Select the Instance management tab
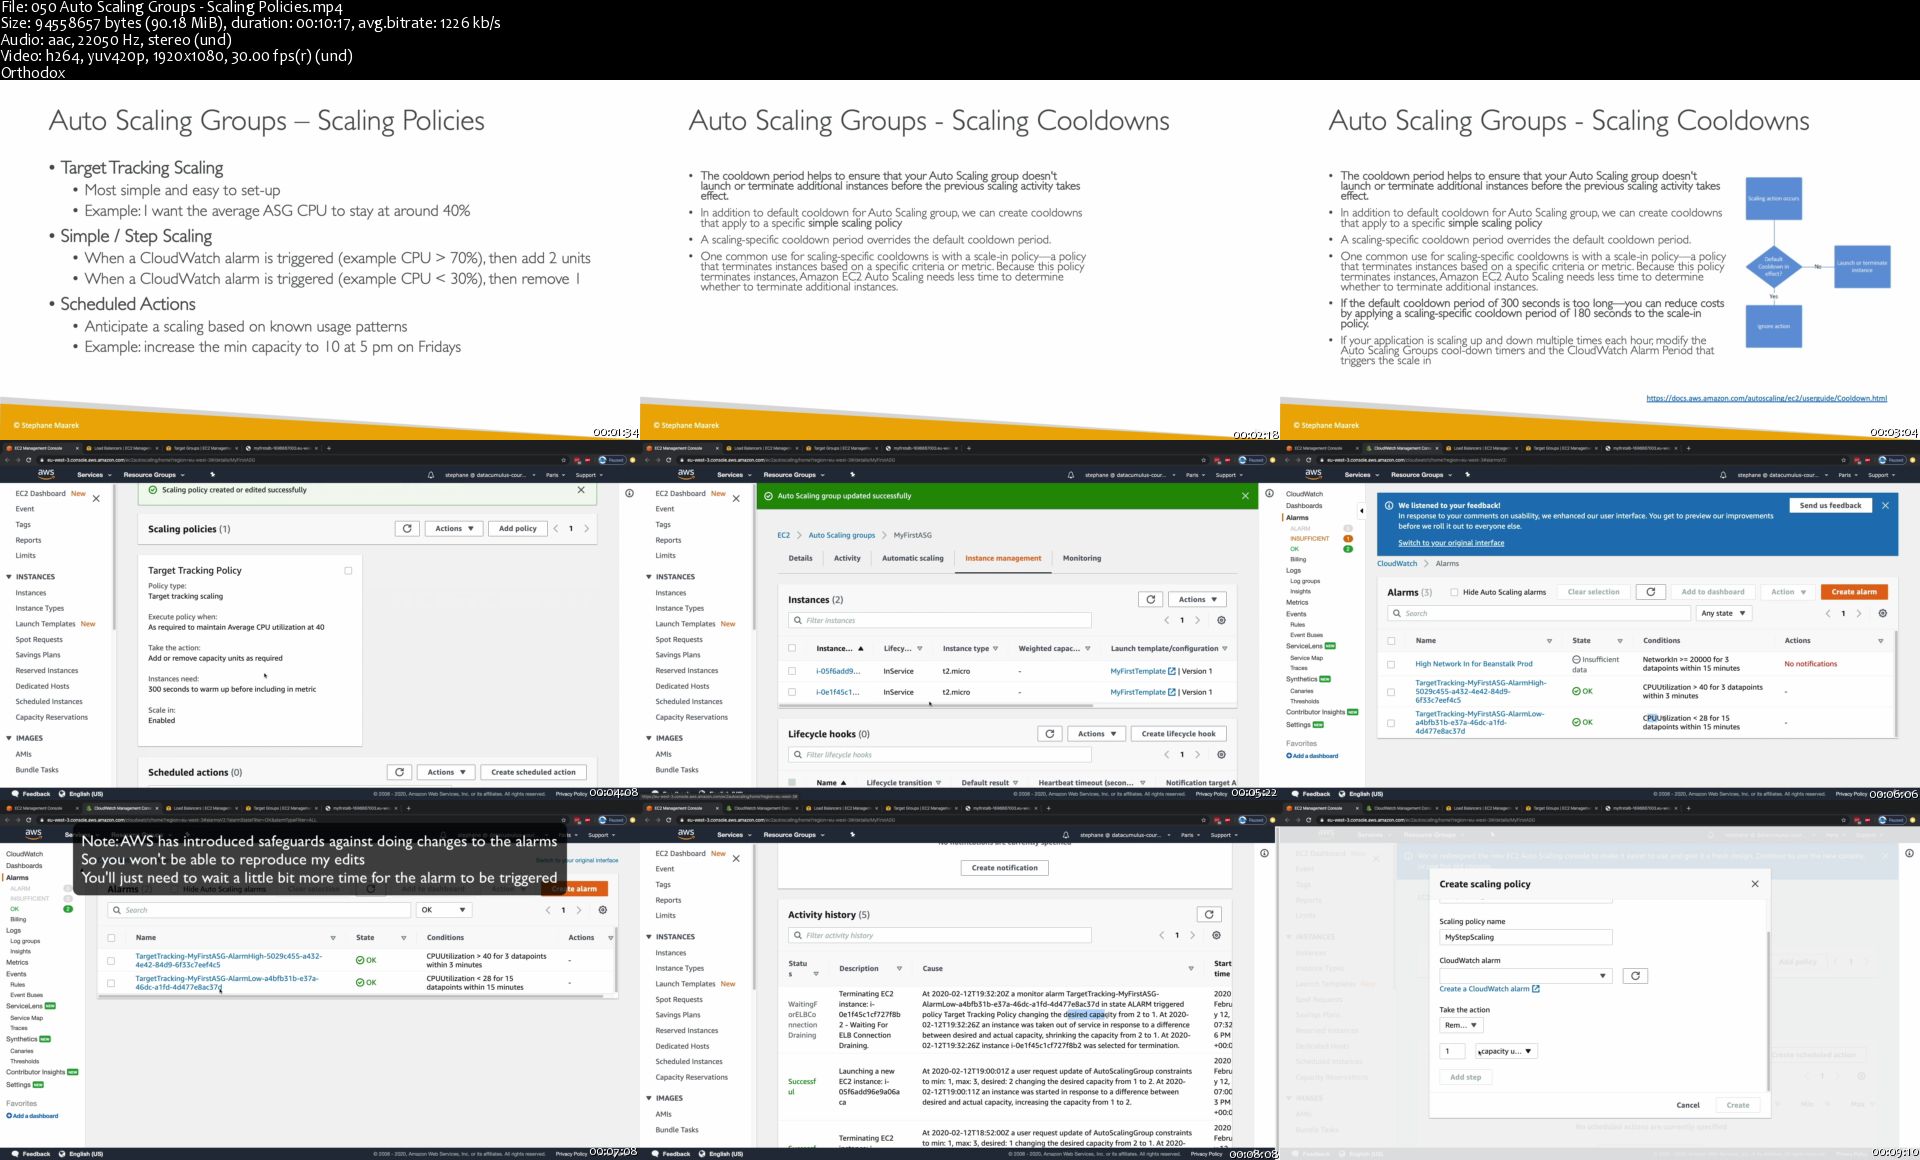The width and height of the screenshot is (1920, 1160). point(1003,558)
